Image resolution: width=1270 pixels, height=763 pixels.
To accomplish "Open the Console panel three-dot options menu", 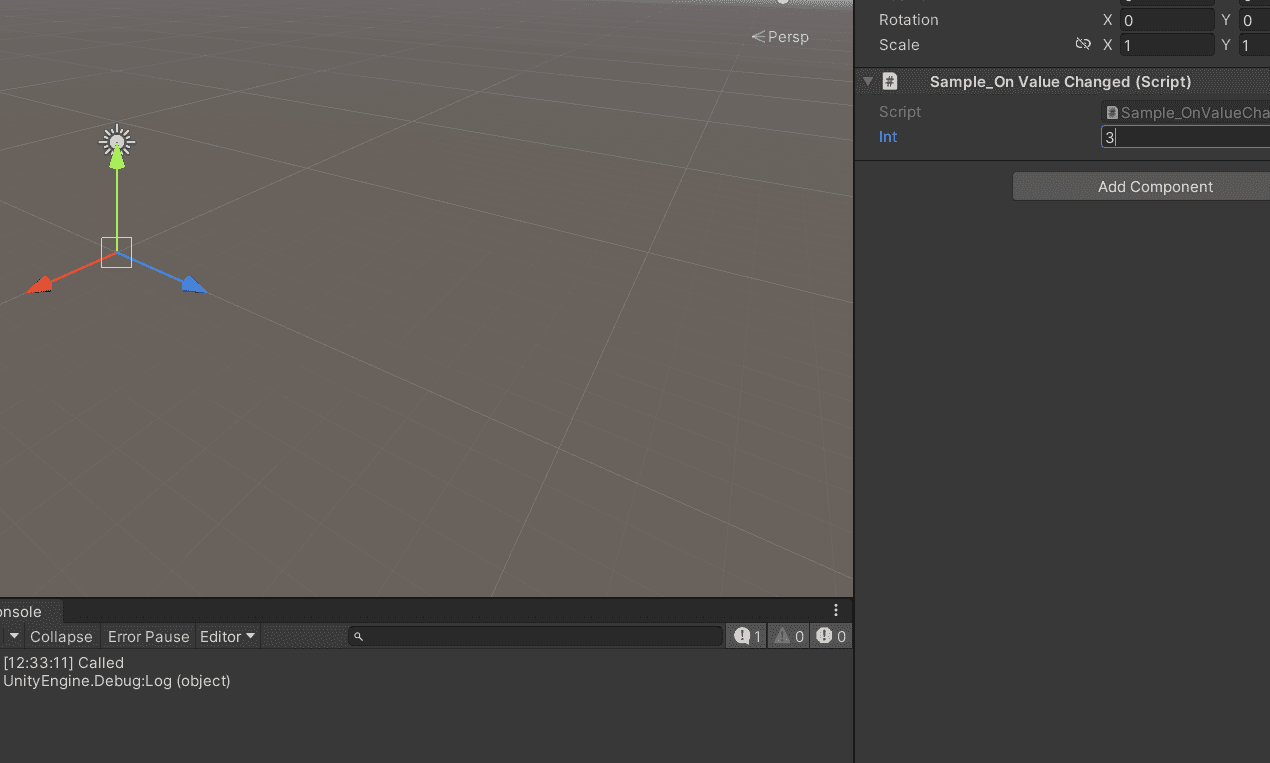I will click(836, 610).
